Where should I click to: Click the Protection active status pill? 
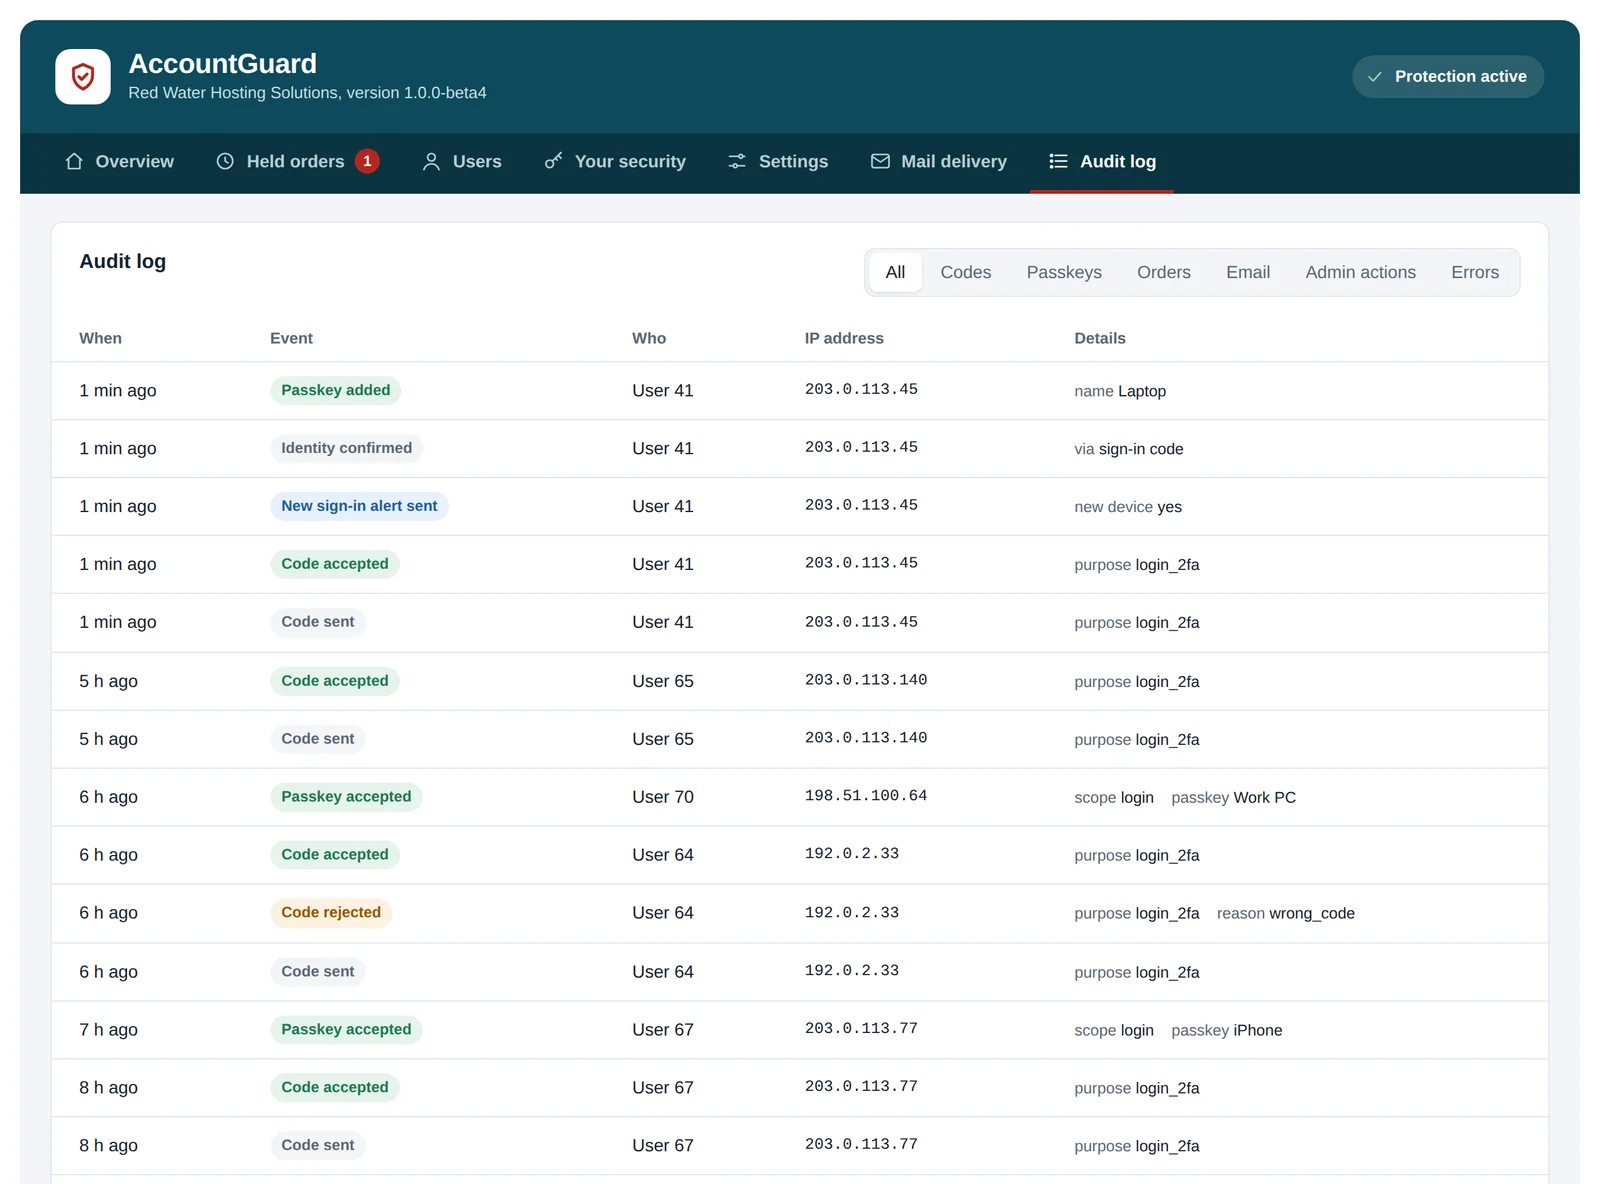(1448, 77)
